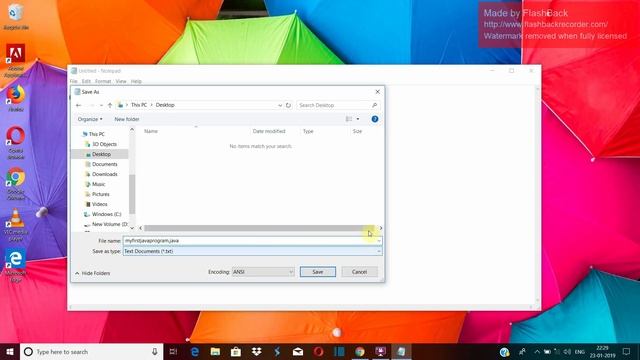Open Opera from the taskbar

click(x=319, y=352)
